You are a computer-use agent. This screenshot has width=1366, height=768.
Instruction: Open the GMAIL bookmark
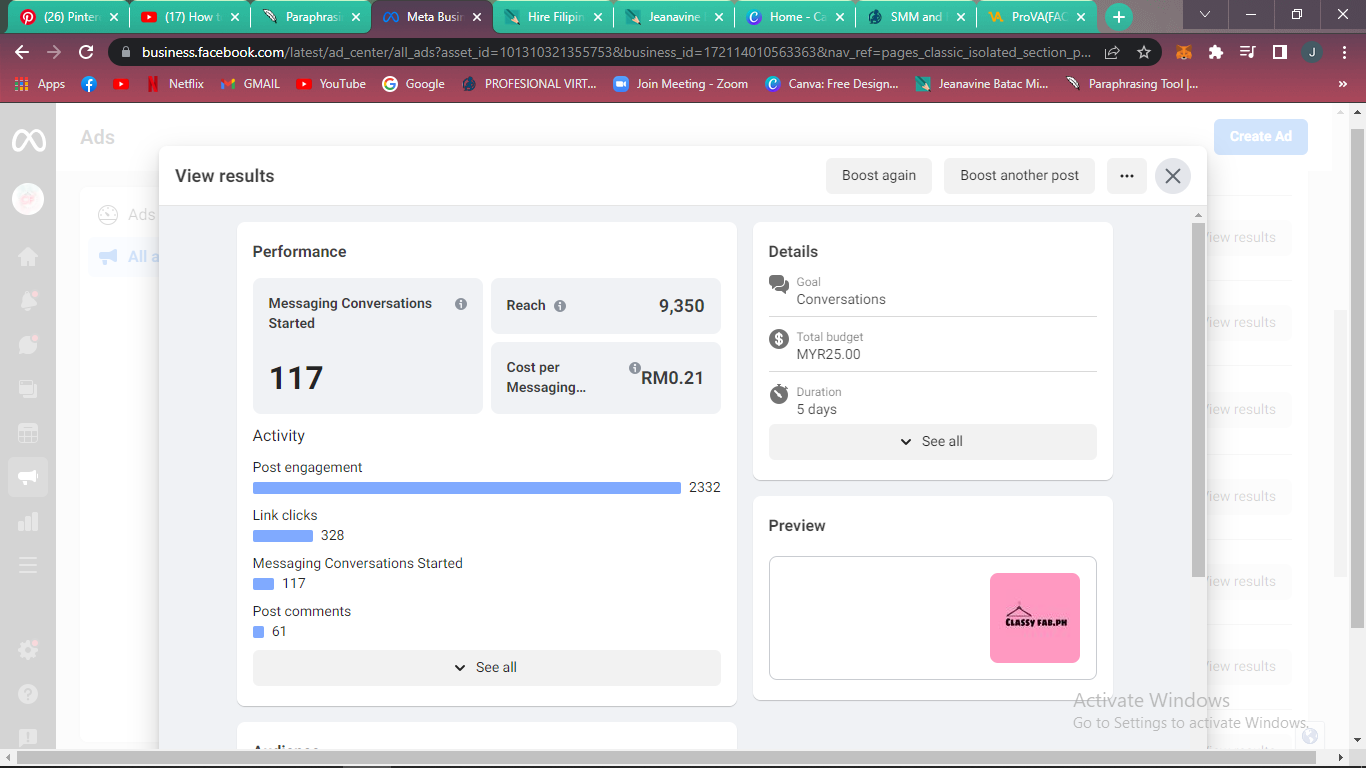(x=251, y=84)
